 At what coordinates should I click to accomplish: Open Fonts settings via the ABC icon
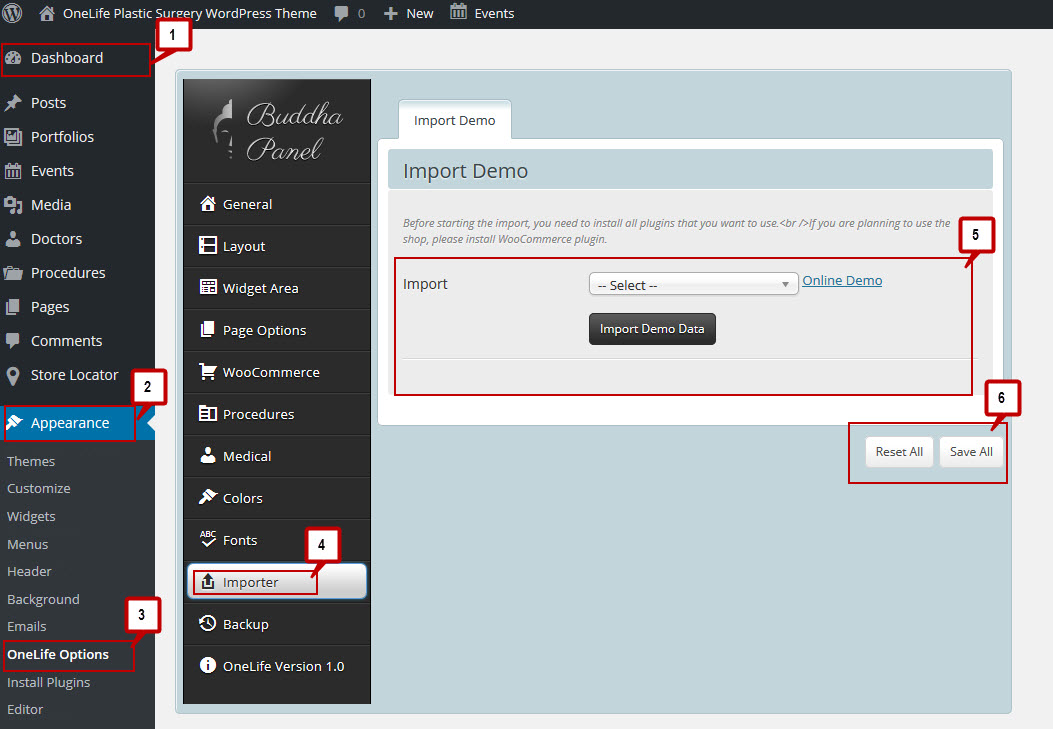click(x=208, y=540)
